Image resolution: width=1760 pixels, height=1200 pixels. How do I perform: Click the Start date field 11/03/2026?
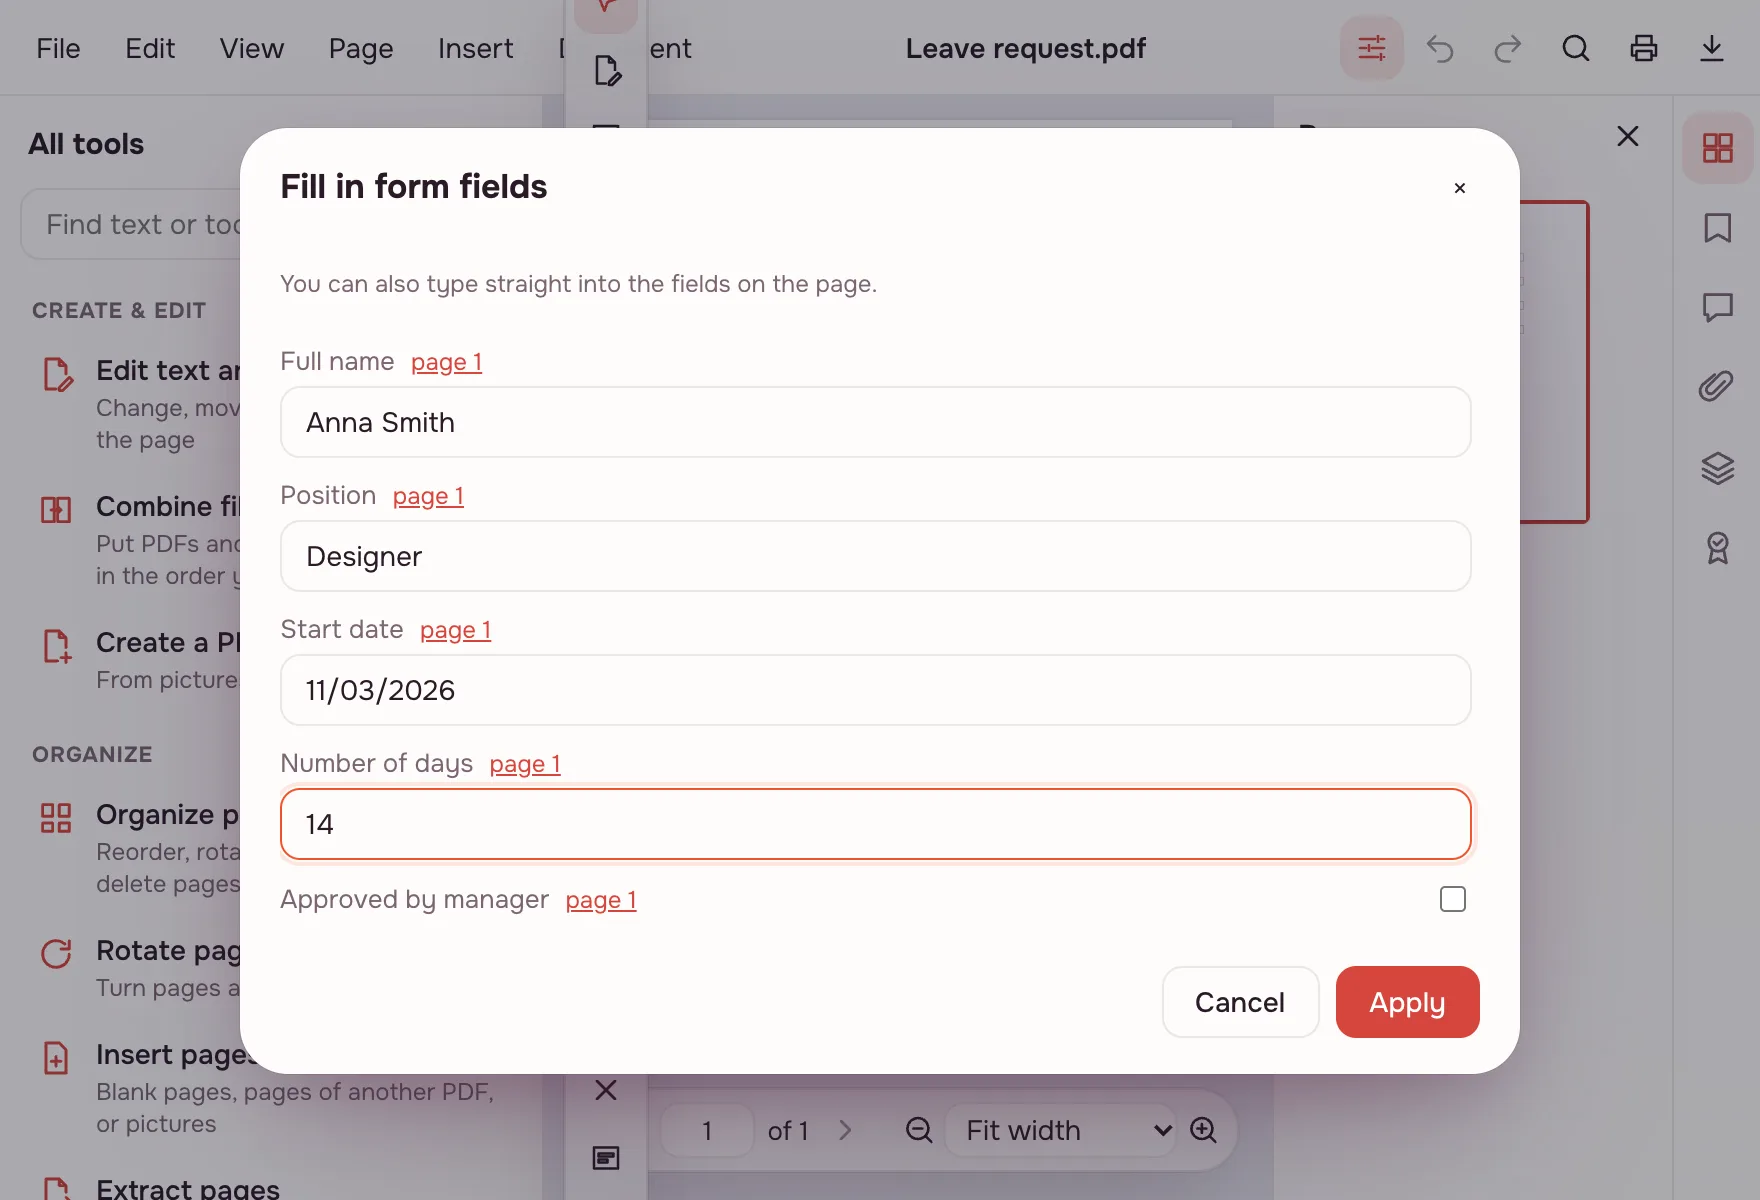pos(876,690)
